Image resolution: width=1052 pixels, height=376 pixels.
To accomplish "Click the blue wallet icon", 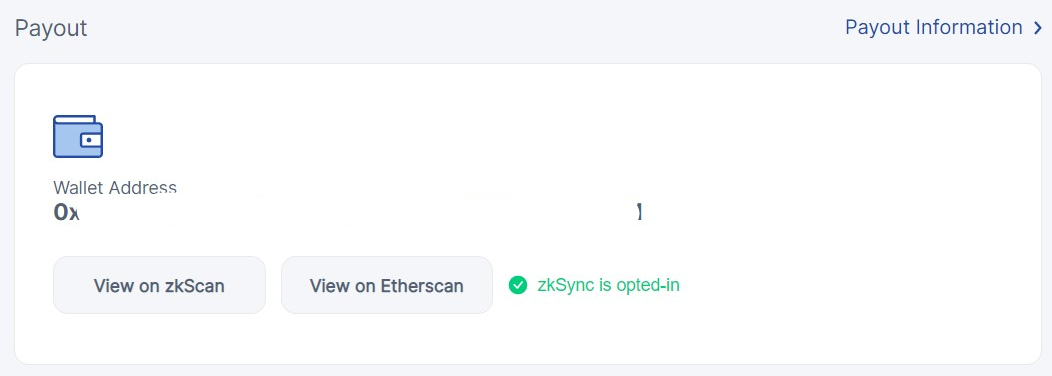I will 78,136.
